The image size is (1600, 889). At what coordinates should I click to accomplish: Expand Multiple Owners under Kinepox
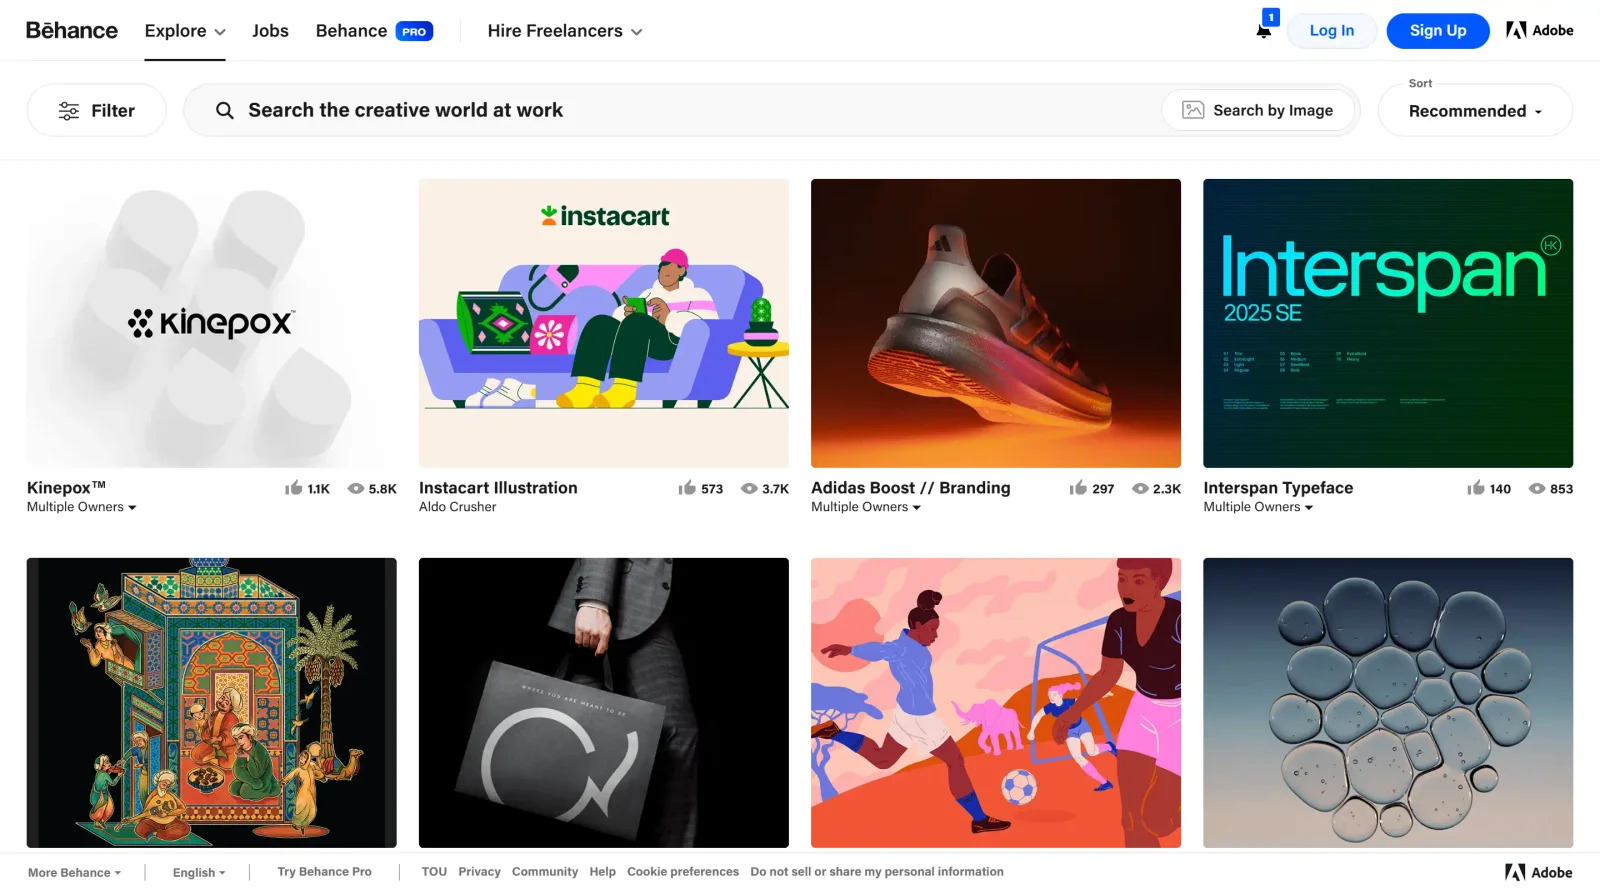click(82, 507)
